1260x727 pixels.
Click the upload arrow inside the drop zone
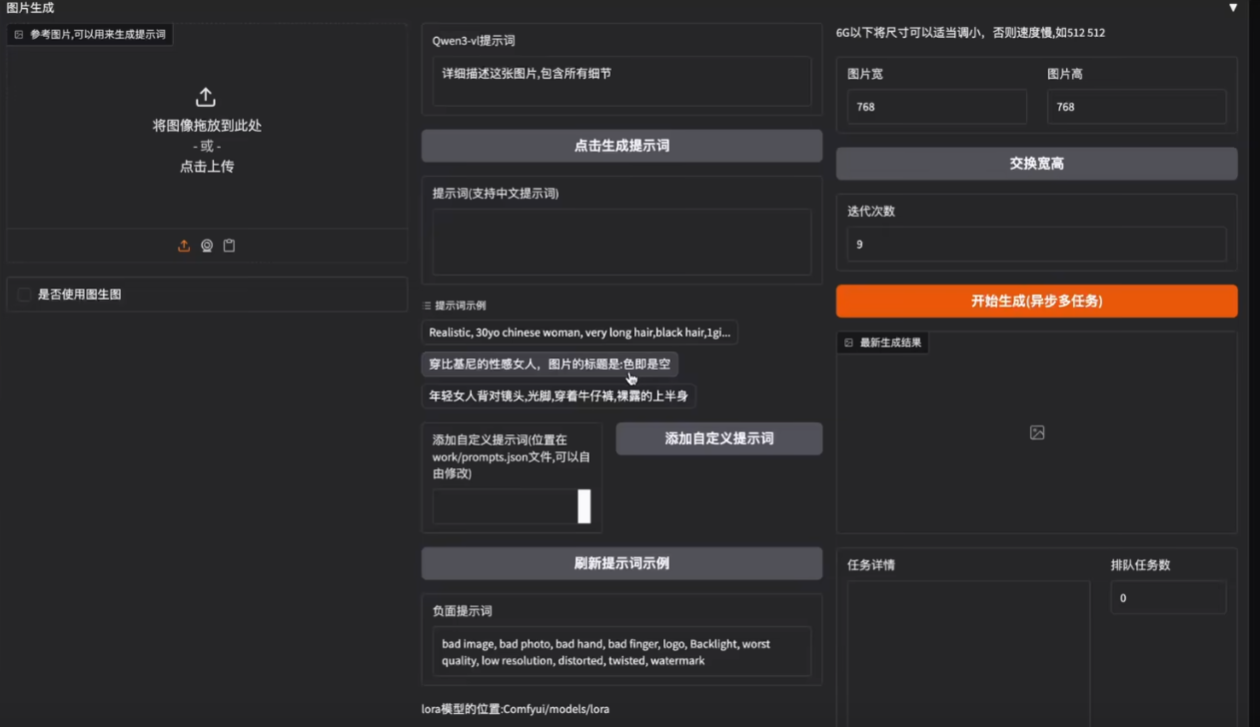point(205,97)
